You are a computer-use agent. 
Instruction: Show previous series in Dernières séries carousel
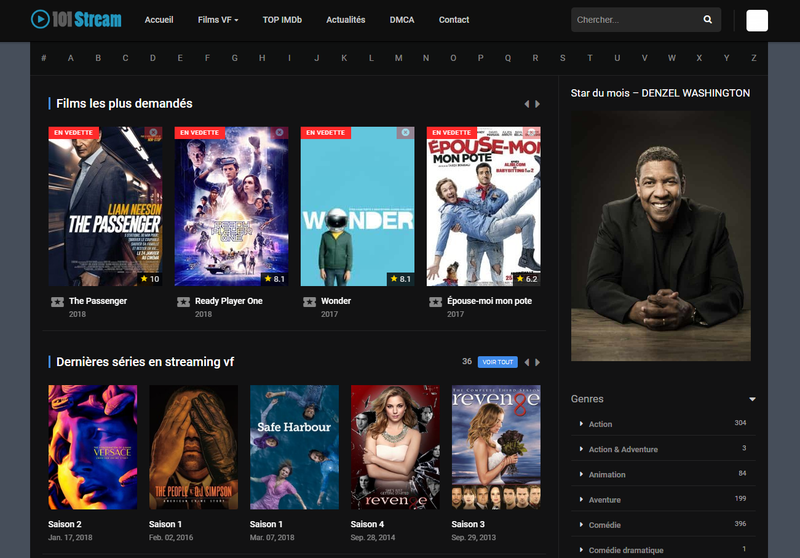click(527, 362)
